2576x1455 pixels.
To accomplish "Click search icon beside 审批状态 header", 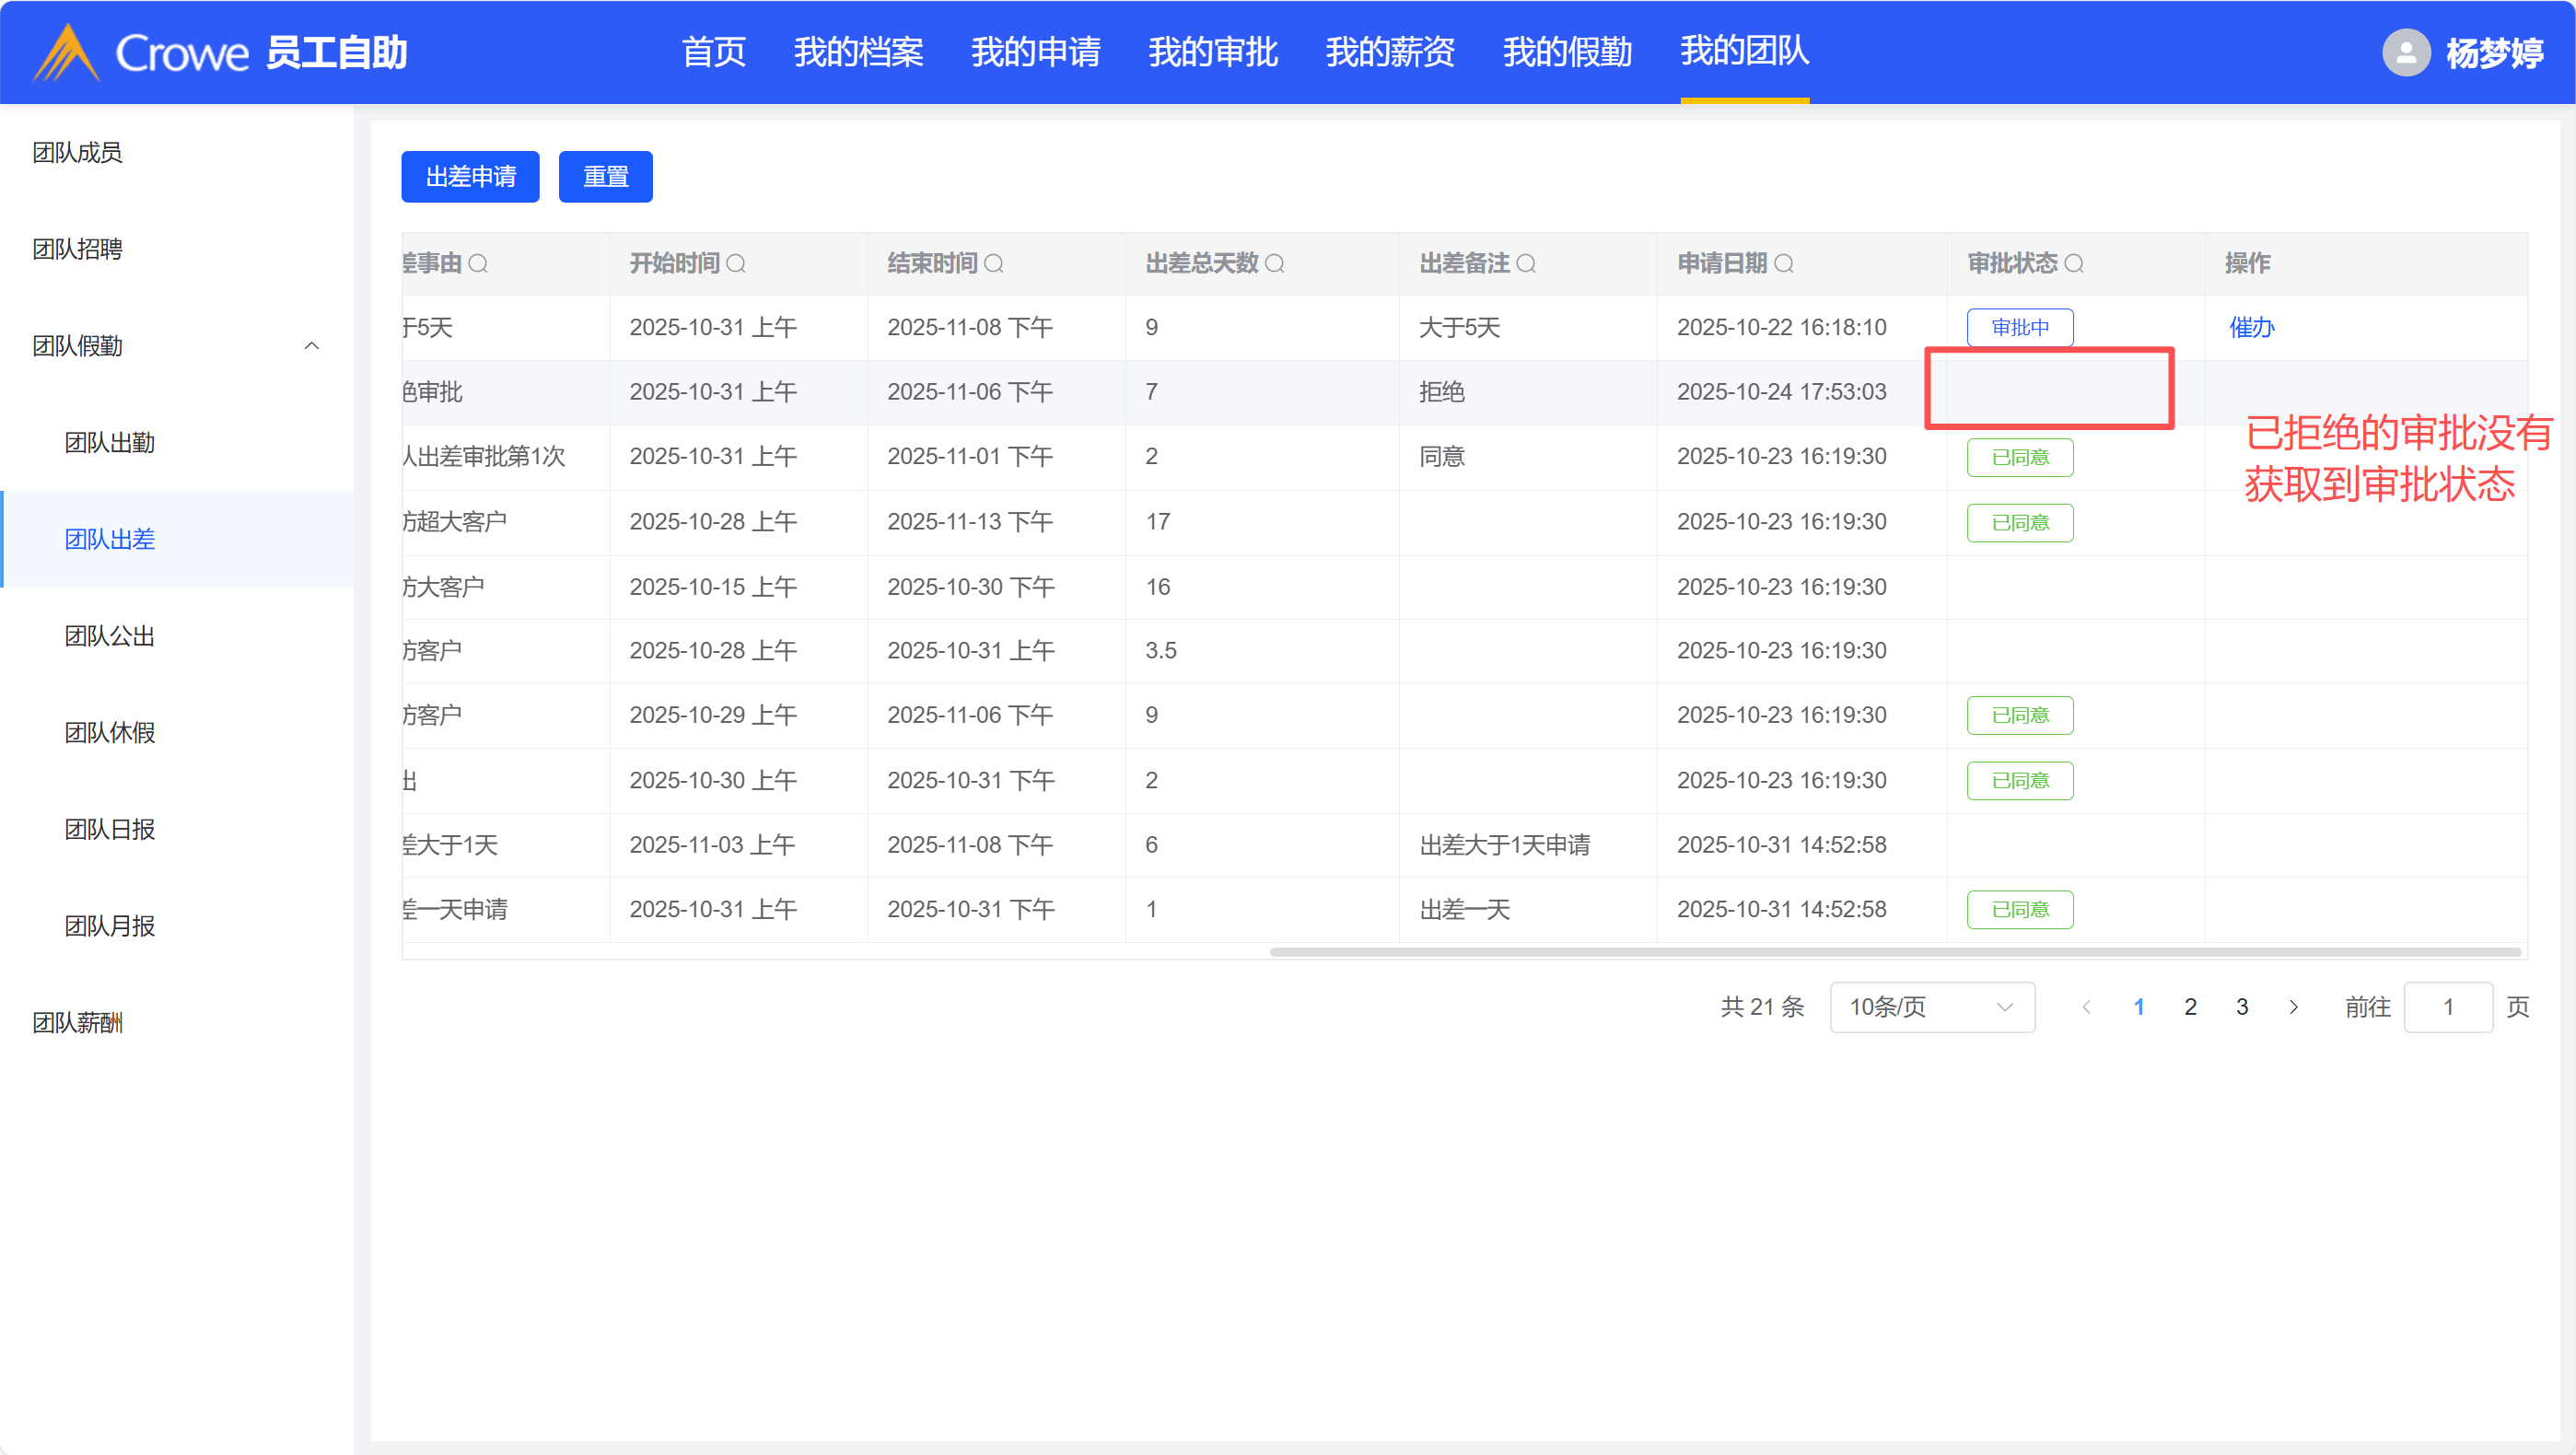I will pos(2074,264).
